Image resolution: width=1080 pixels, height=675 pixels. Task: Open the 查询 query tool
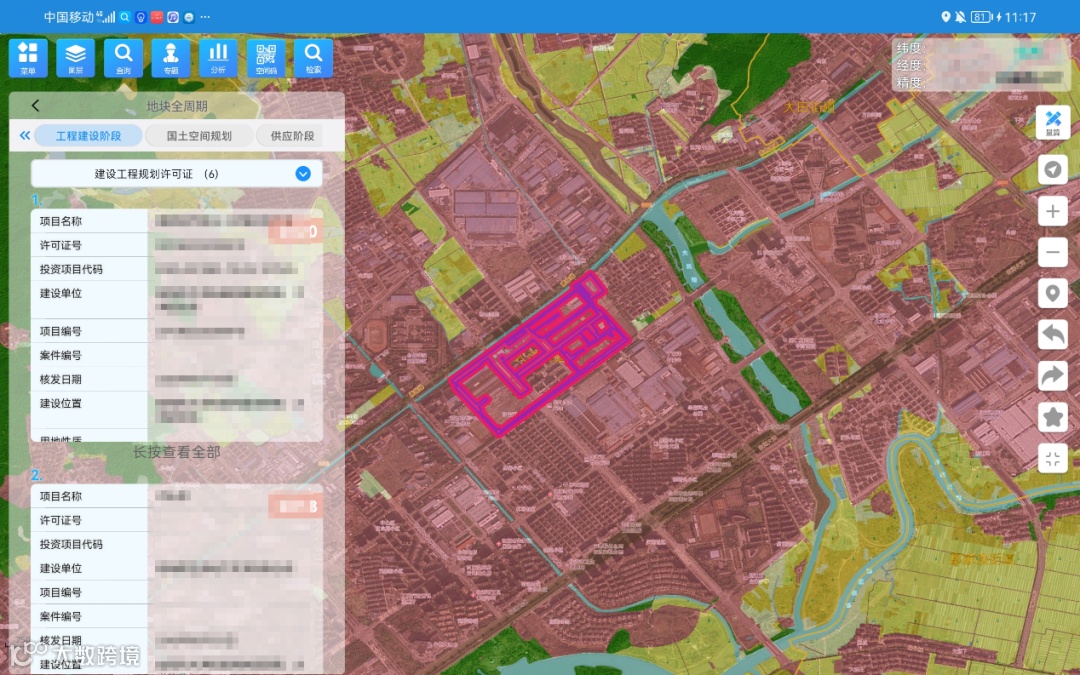[x=123, y=58]
